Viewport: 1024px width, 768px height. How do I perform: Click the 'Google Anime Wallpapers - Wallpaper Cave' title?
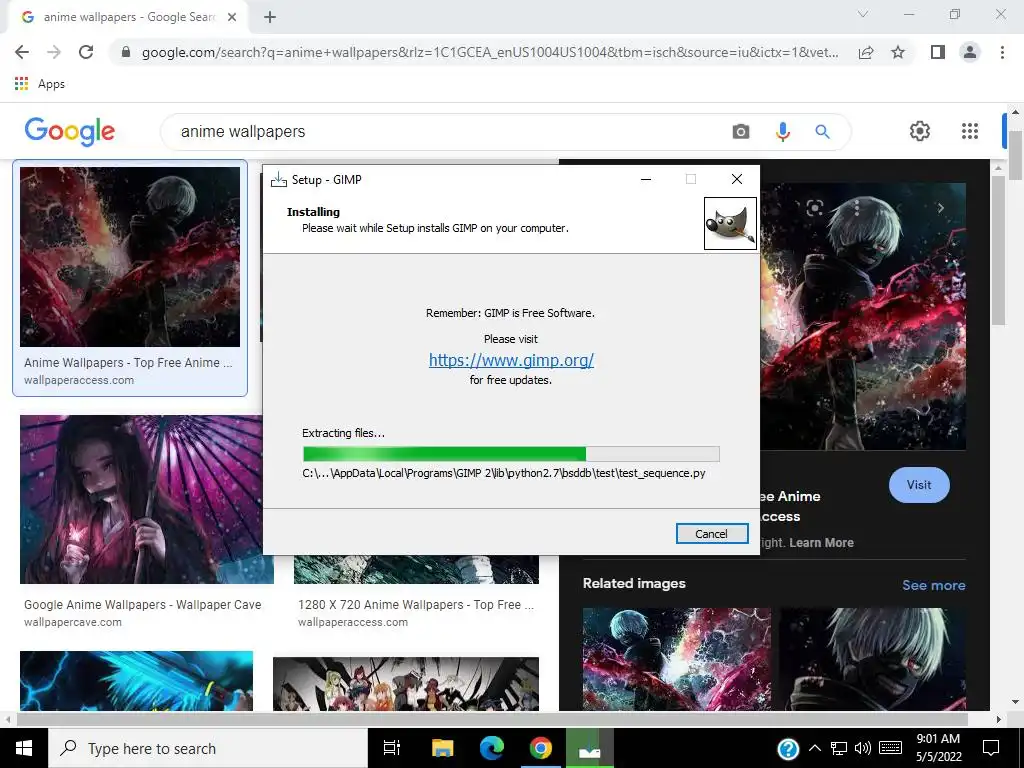tap(142, 605)
